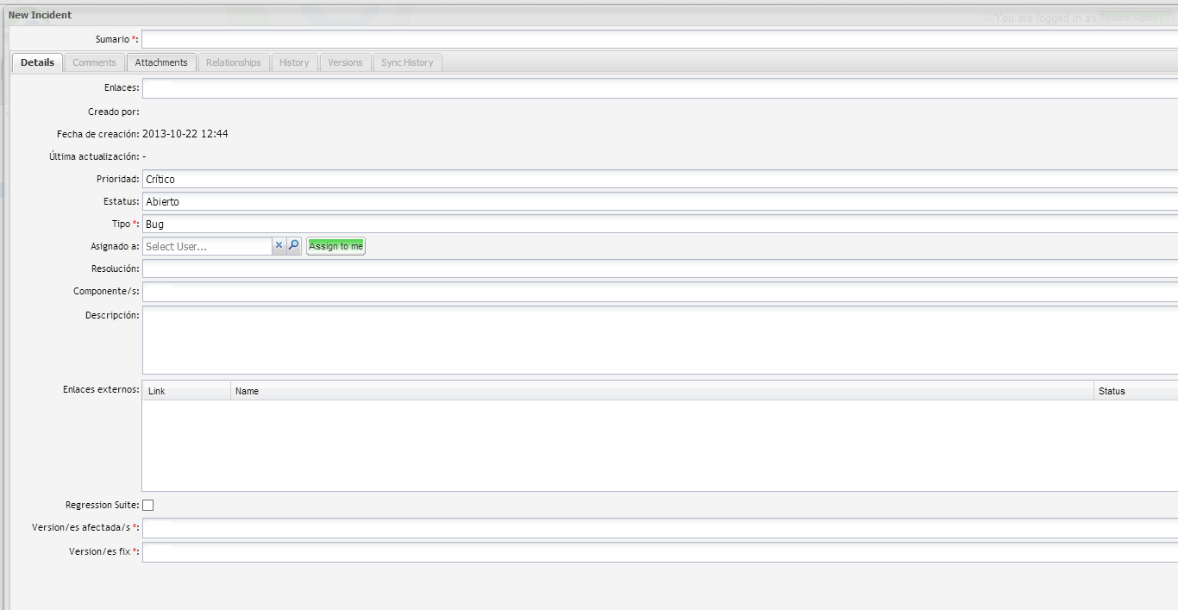
Task: Open the Estatus dropdown showing Abierto
Action: (x=660, y=202)
